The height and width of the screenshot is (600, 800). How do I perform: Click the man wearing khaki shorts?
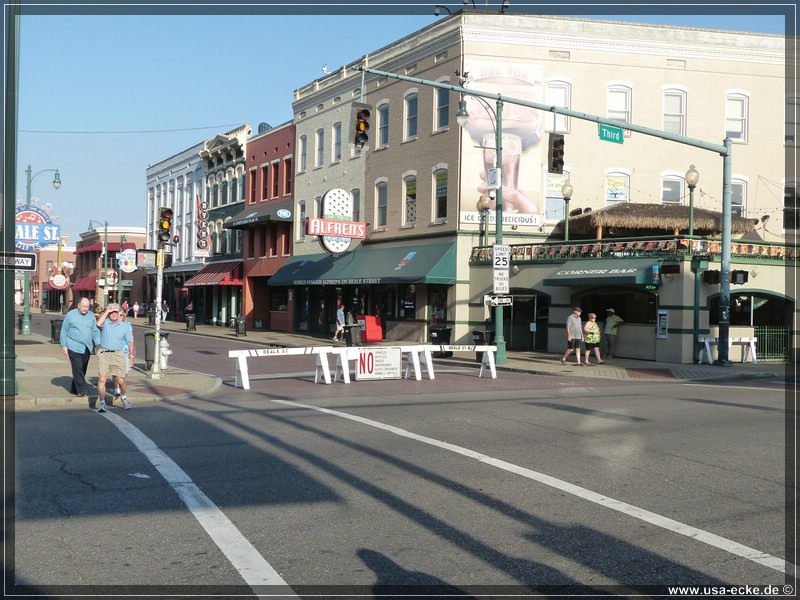coord(114,357)
